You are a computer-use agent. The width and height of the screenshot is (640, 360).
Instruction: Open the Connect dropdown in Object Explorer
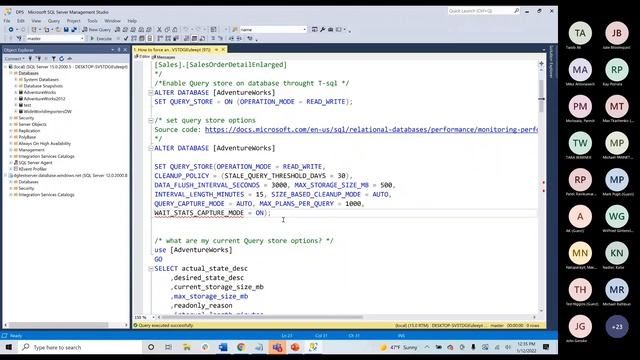pyautogui.click(x=15, y=59)
